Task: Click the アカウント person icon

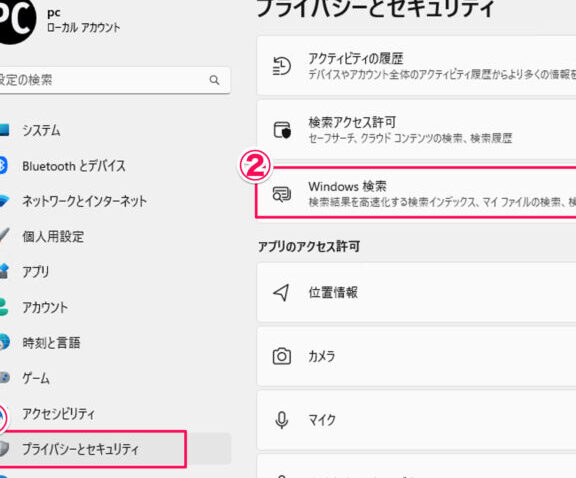Action: (x=4, y=307)
